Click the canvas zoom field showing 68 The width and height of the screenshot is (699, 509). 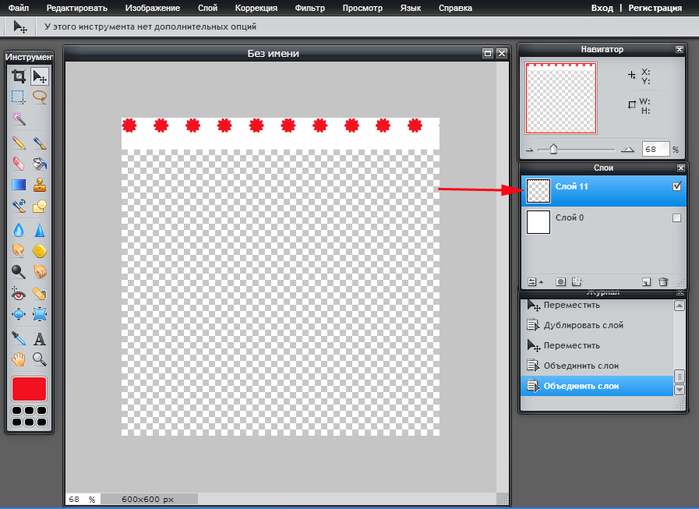[x=83, y=499]
